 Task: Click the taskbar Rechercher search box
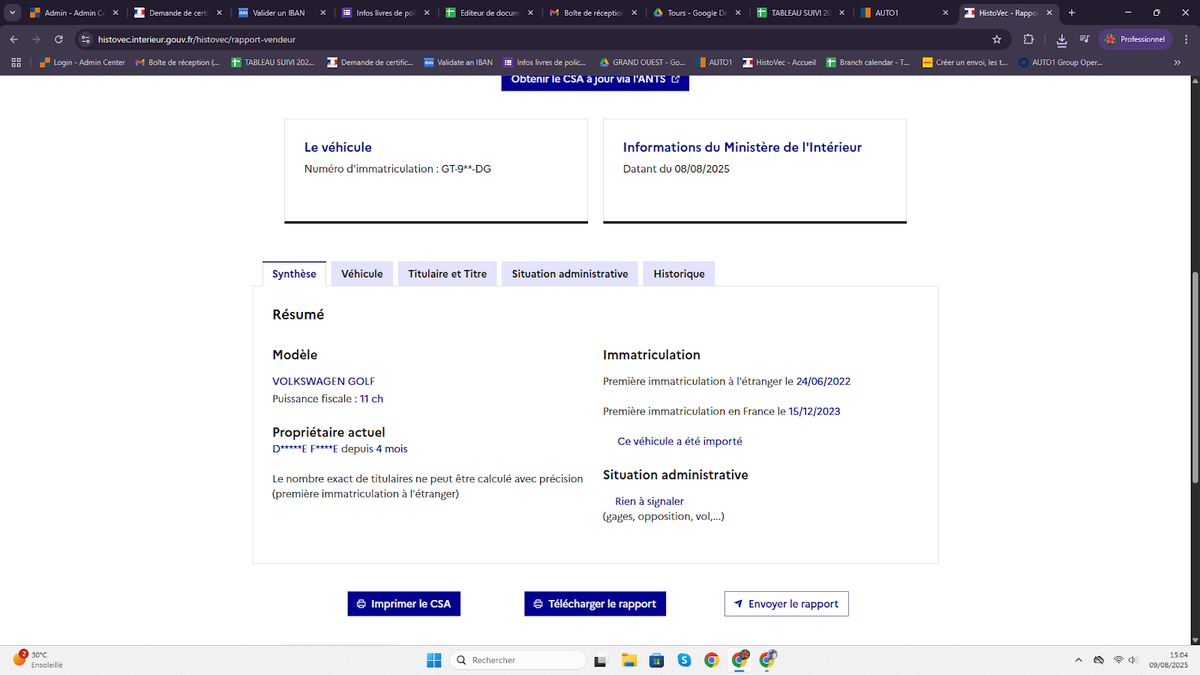tap(517, 660)
